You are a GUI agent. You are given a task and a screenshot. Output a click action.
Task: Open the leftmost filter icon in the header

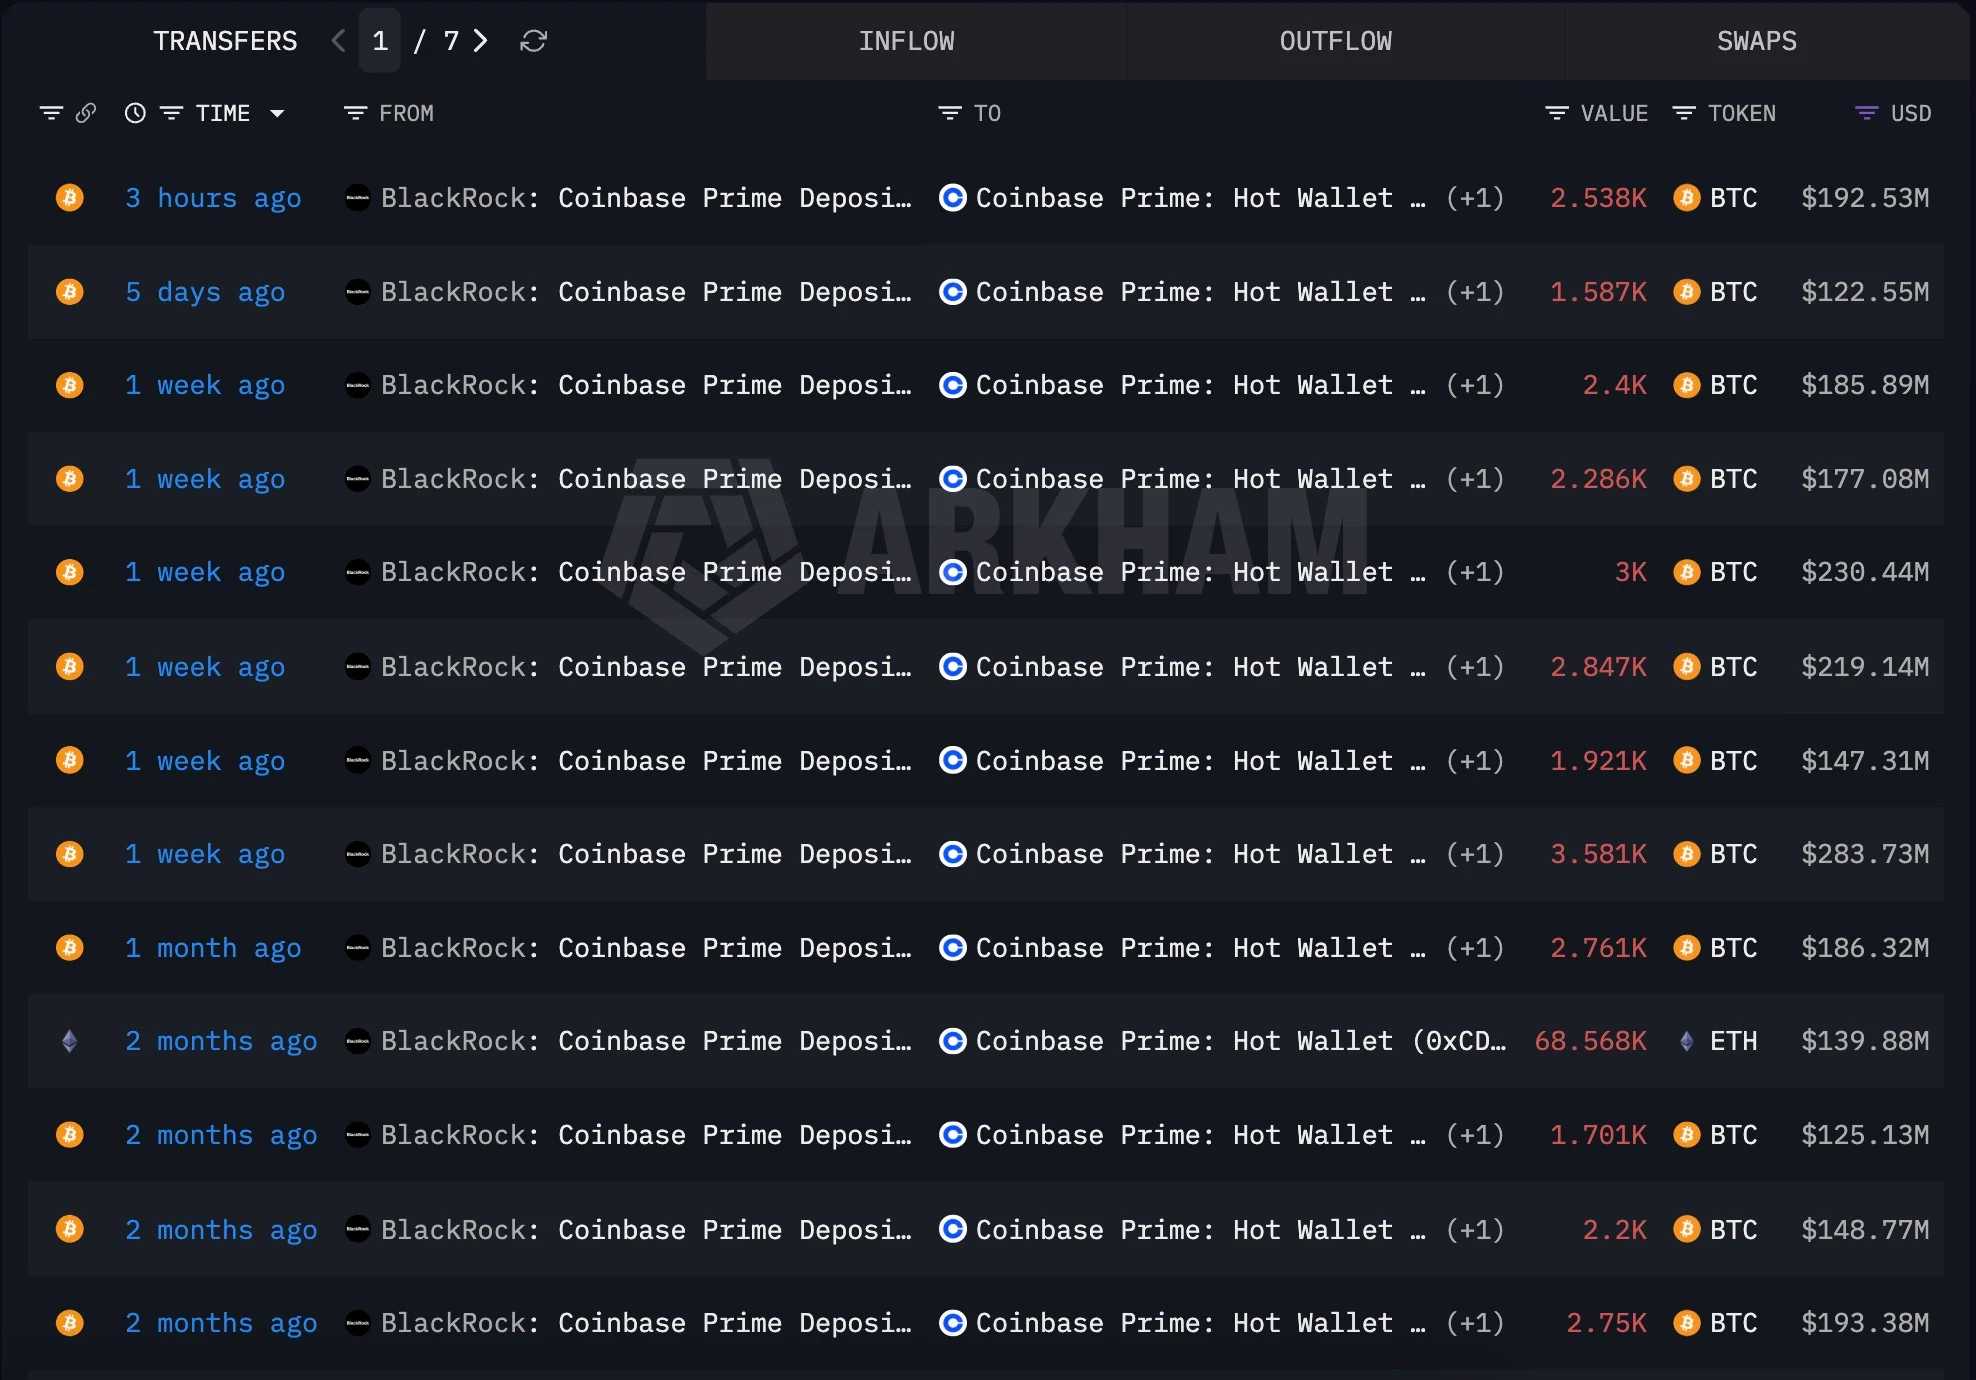51,113
